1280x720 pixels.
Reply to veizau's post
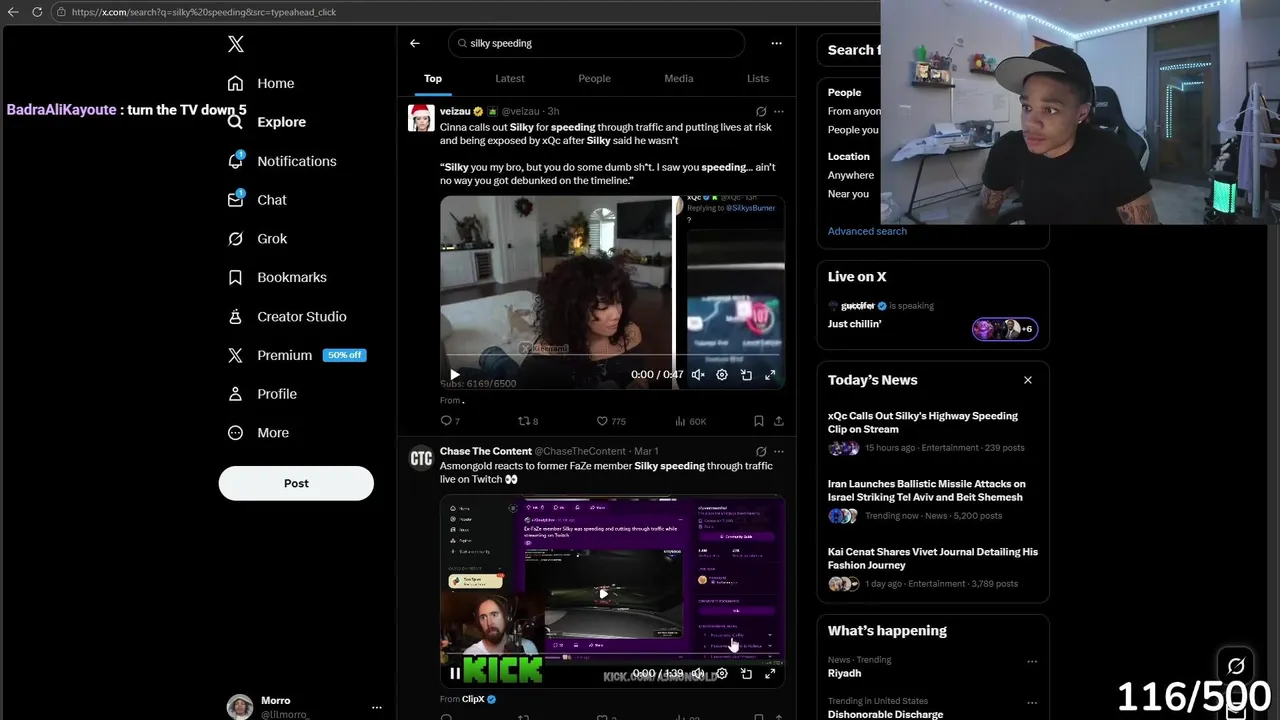[x=450, y=421]
